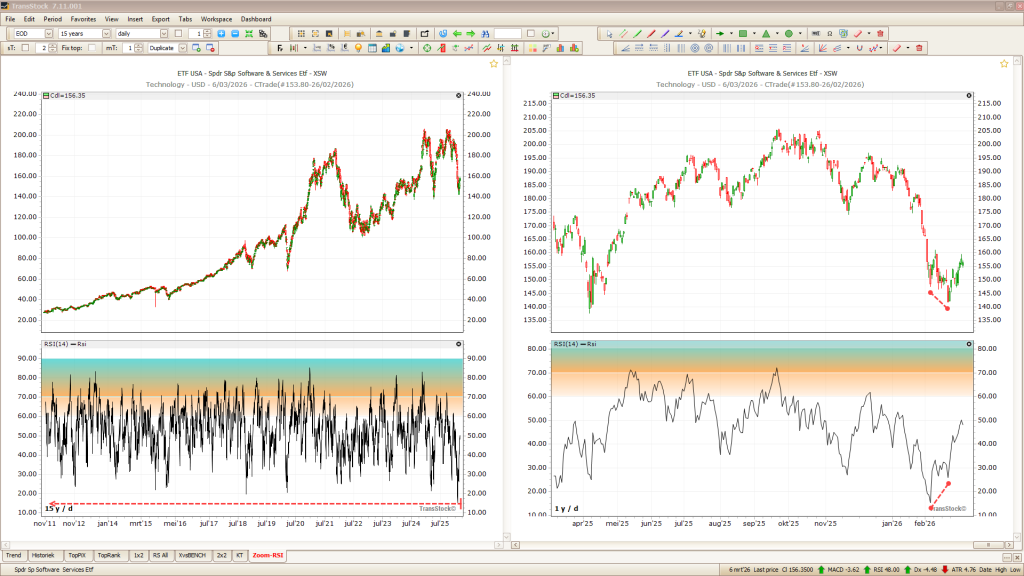Switch to the Historiek tab
The width and height of the screenshot is (1024, 576).
43,555
